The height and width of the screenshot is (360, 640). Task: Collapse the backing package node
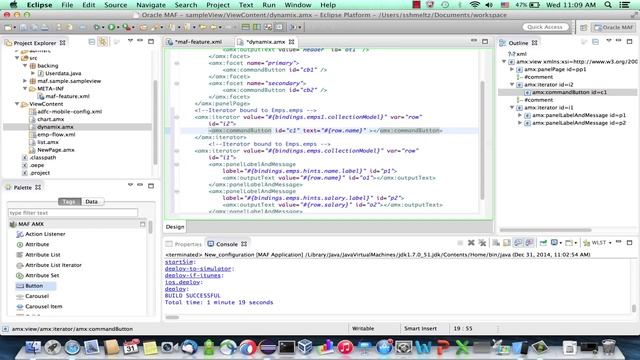click(x=25, y=65)
